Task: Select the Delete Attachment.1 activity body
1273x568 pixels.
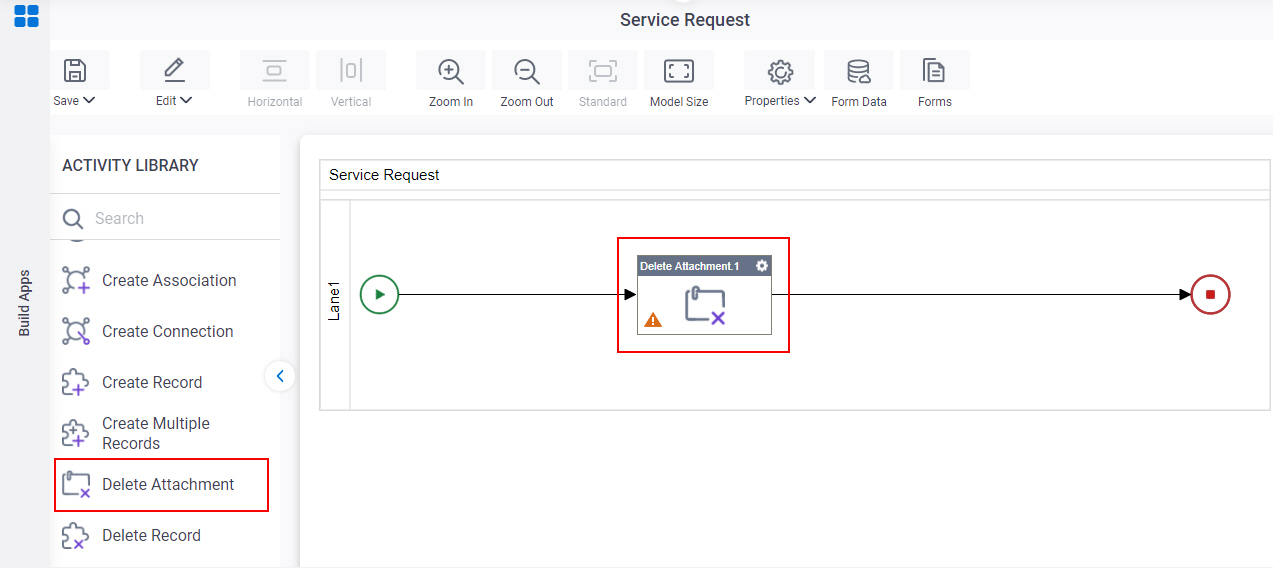Action: (x=704, y=304)
